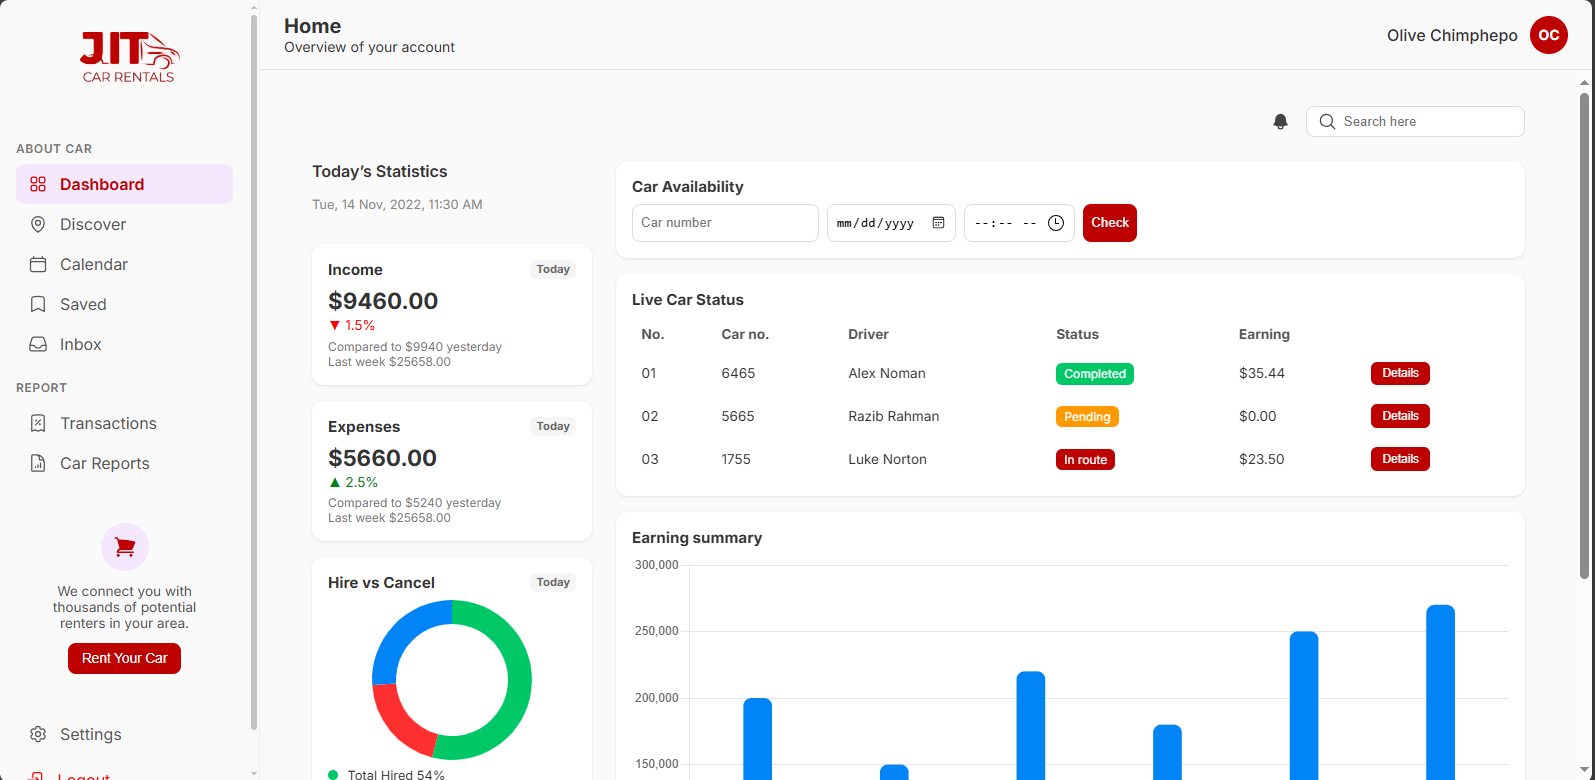The width and height of the screenshot is (1595, 780).
Task: Open Car Reports
Action: (124, 463)
